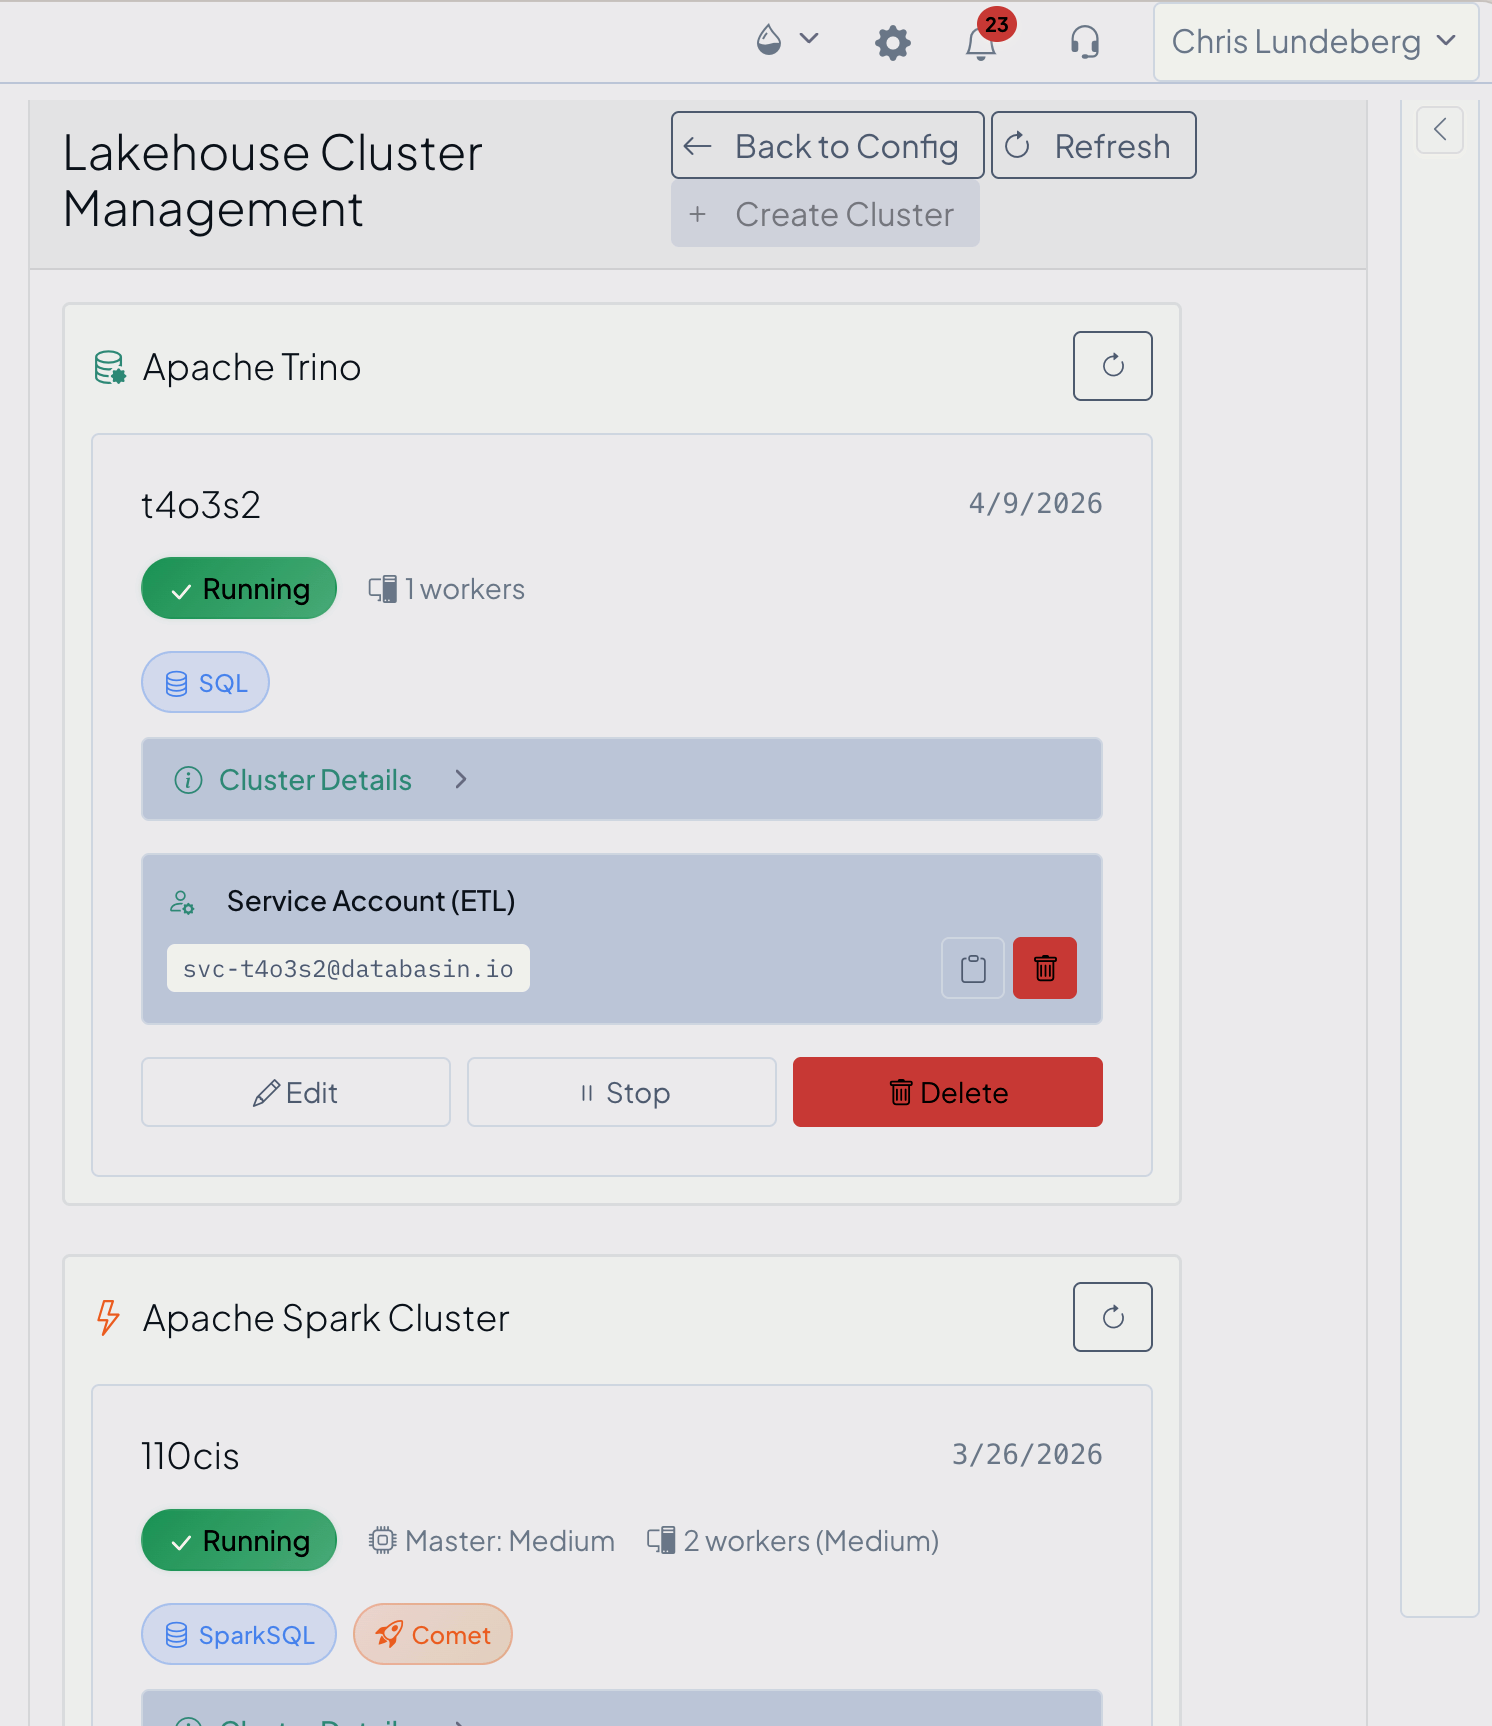1492x1726 pixels.
Task: Open the theme droplet dropdown
Action: point(787,41)
